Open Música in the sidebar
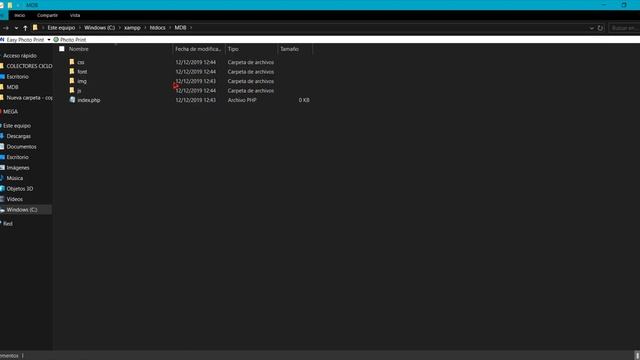 point(15,178)
